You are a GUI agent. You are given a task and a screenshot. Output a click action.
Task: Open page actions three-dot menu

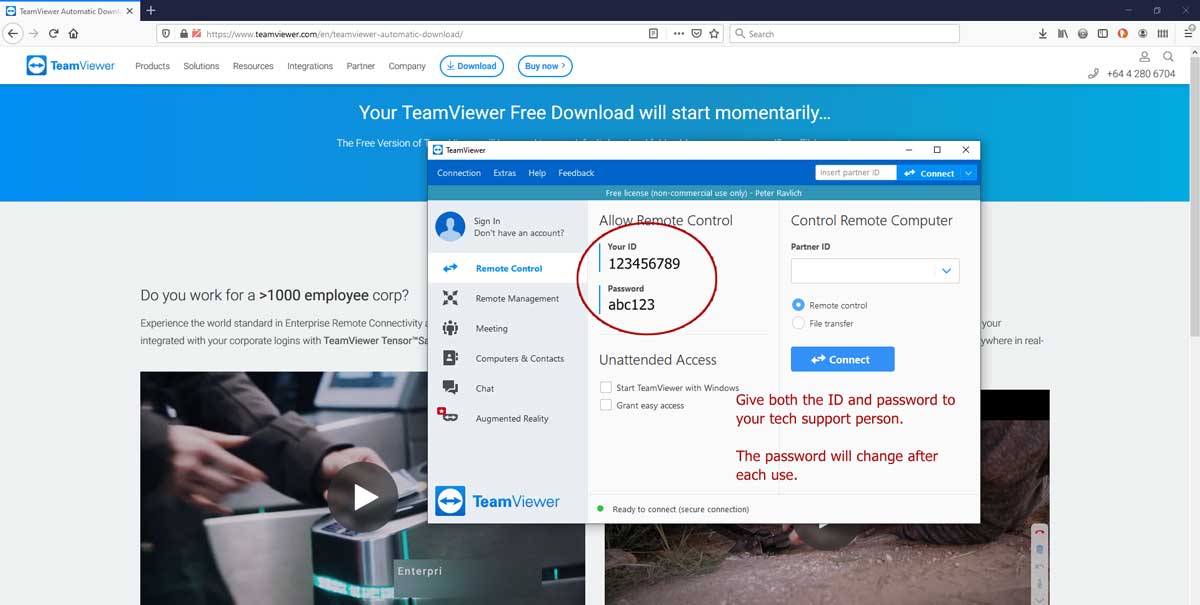click(679, 33)
